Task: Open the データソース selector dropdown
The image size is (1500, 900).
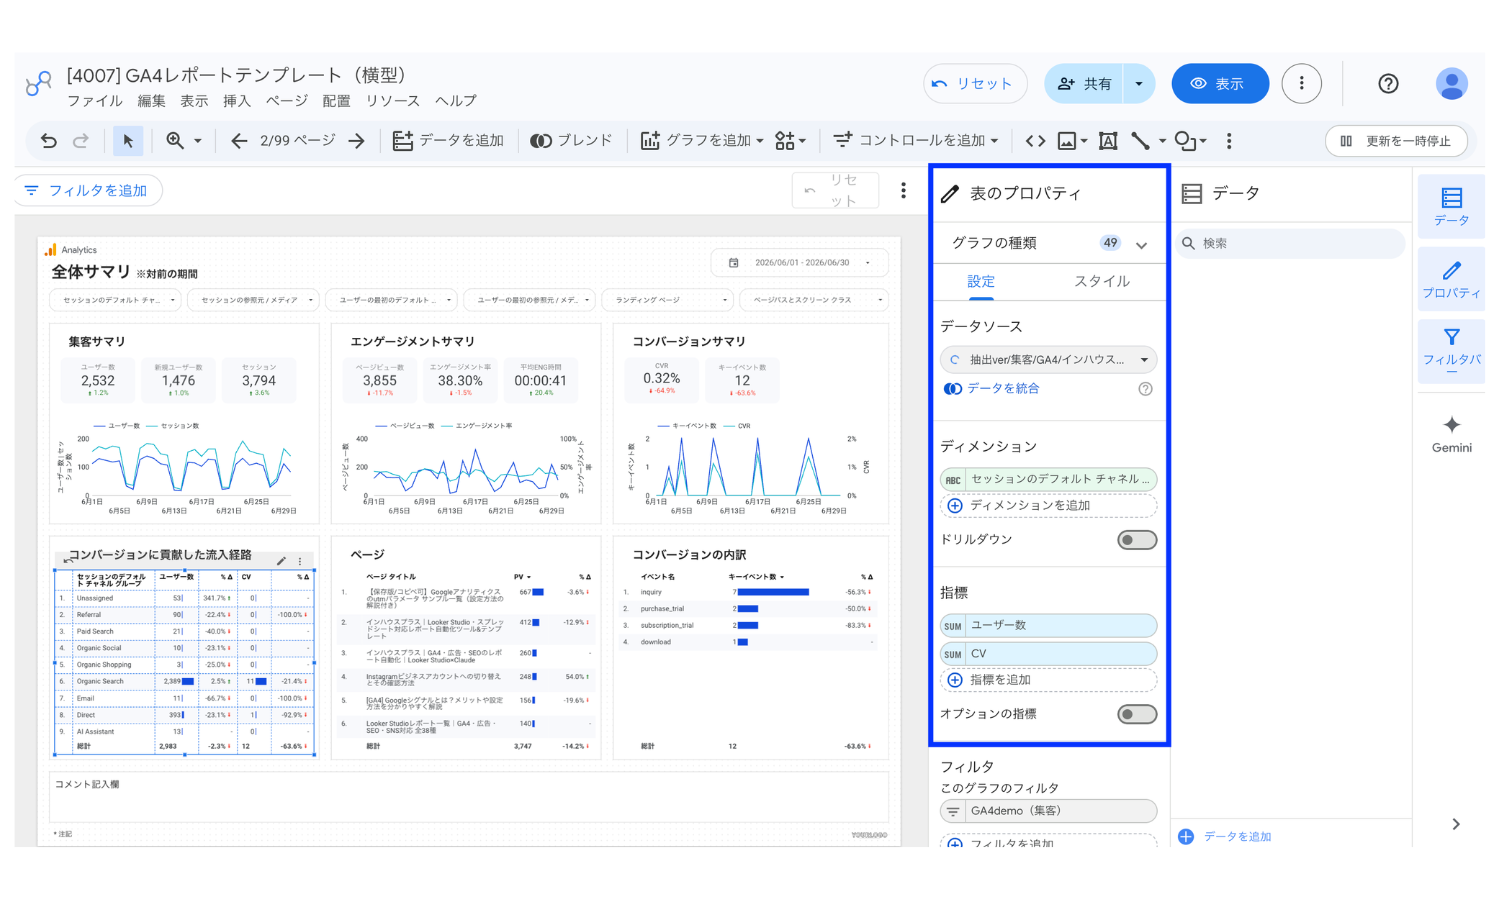Action: 1048,360
